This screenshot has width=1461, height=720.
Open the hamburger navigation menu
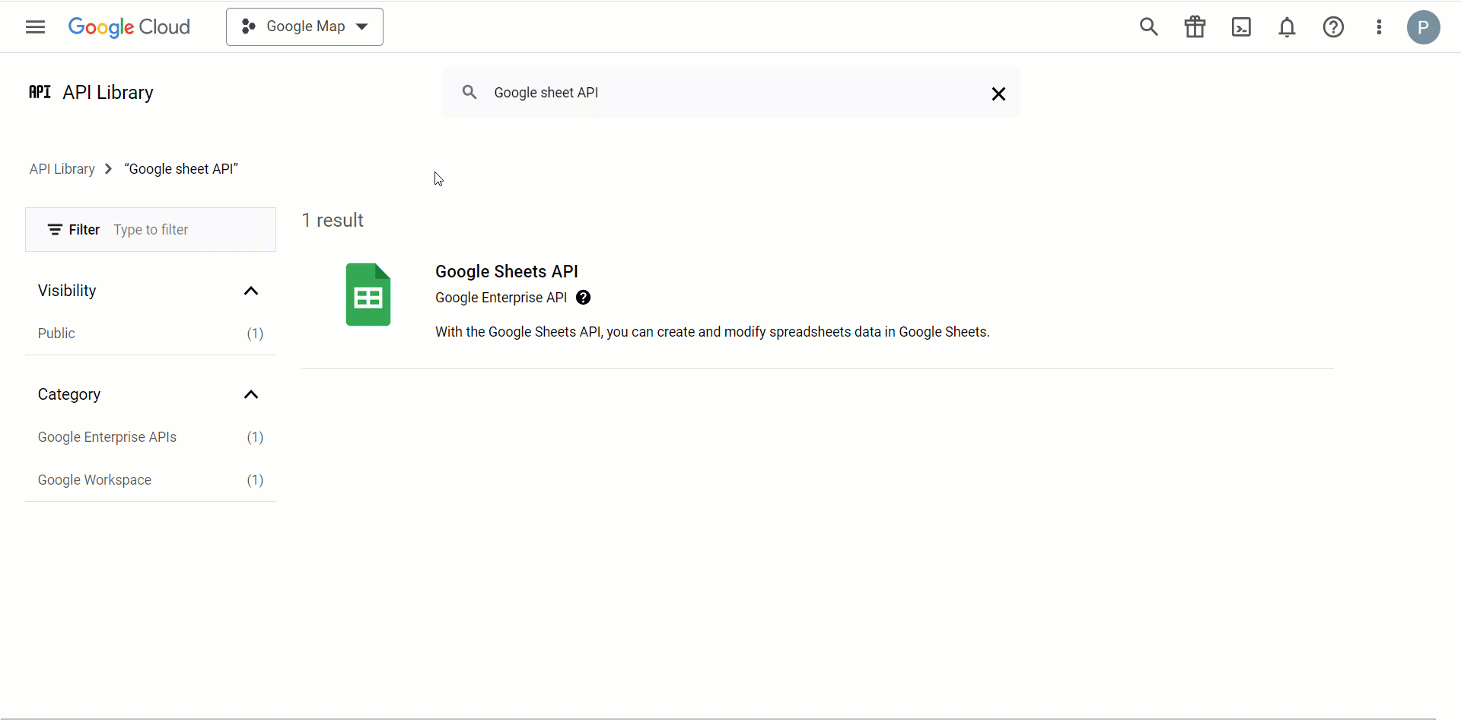tap(35, 27)
